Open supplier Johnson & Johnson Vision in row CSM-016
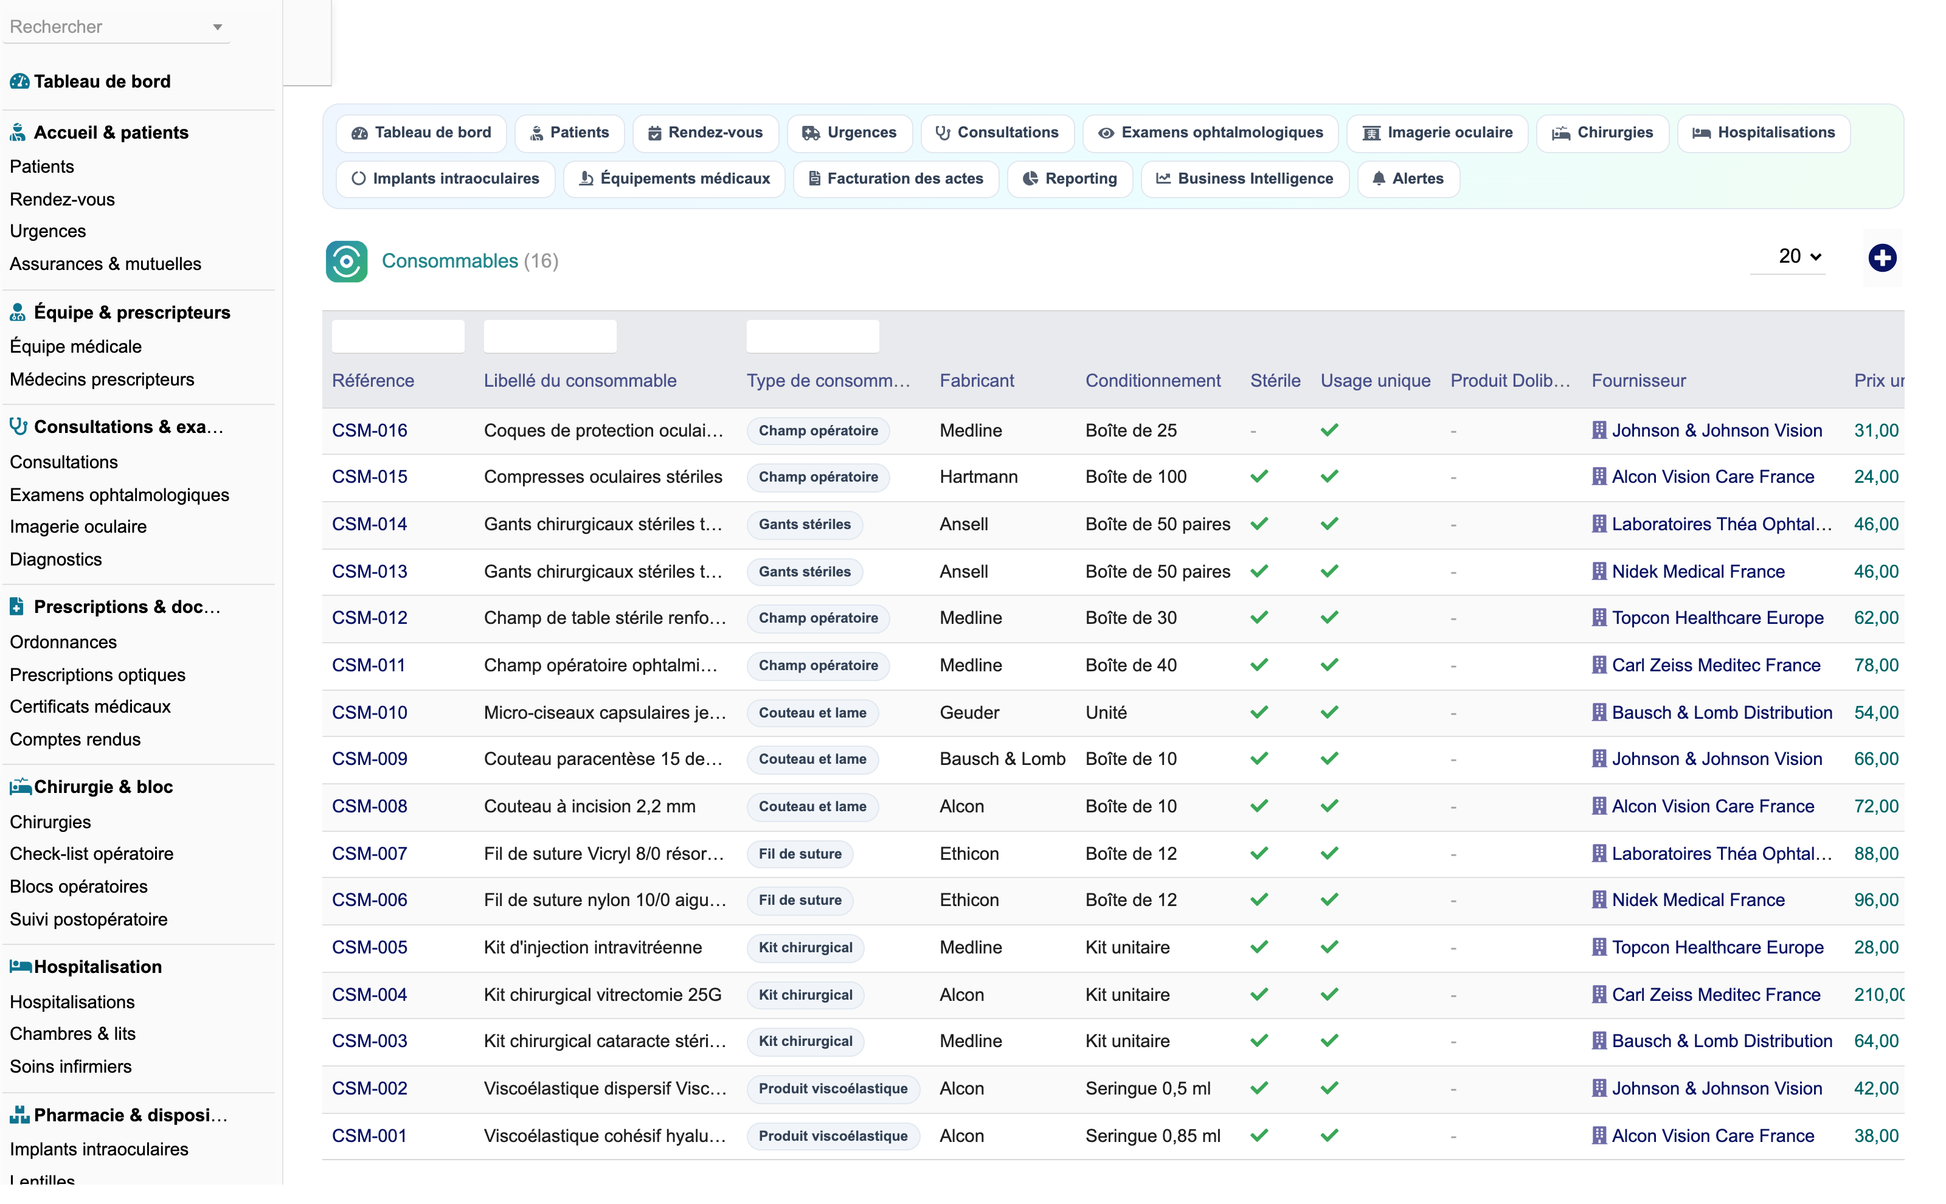The height and width of the screenshot is (1204, 1946). click(1717, 430)
